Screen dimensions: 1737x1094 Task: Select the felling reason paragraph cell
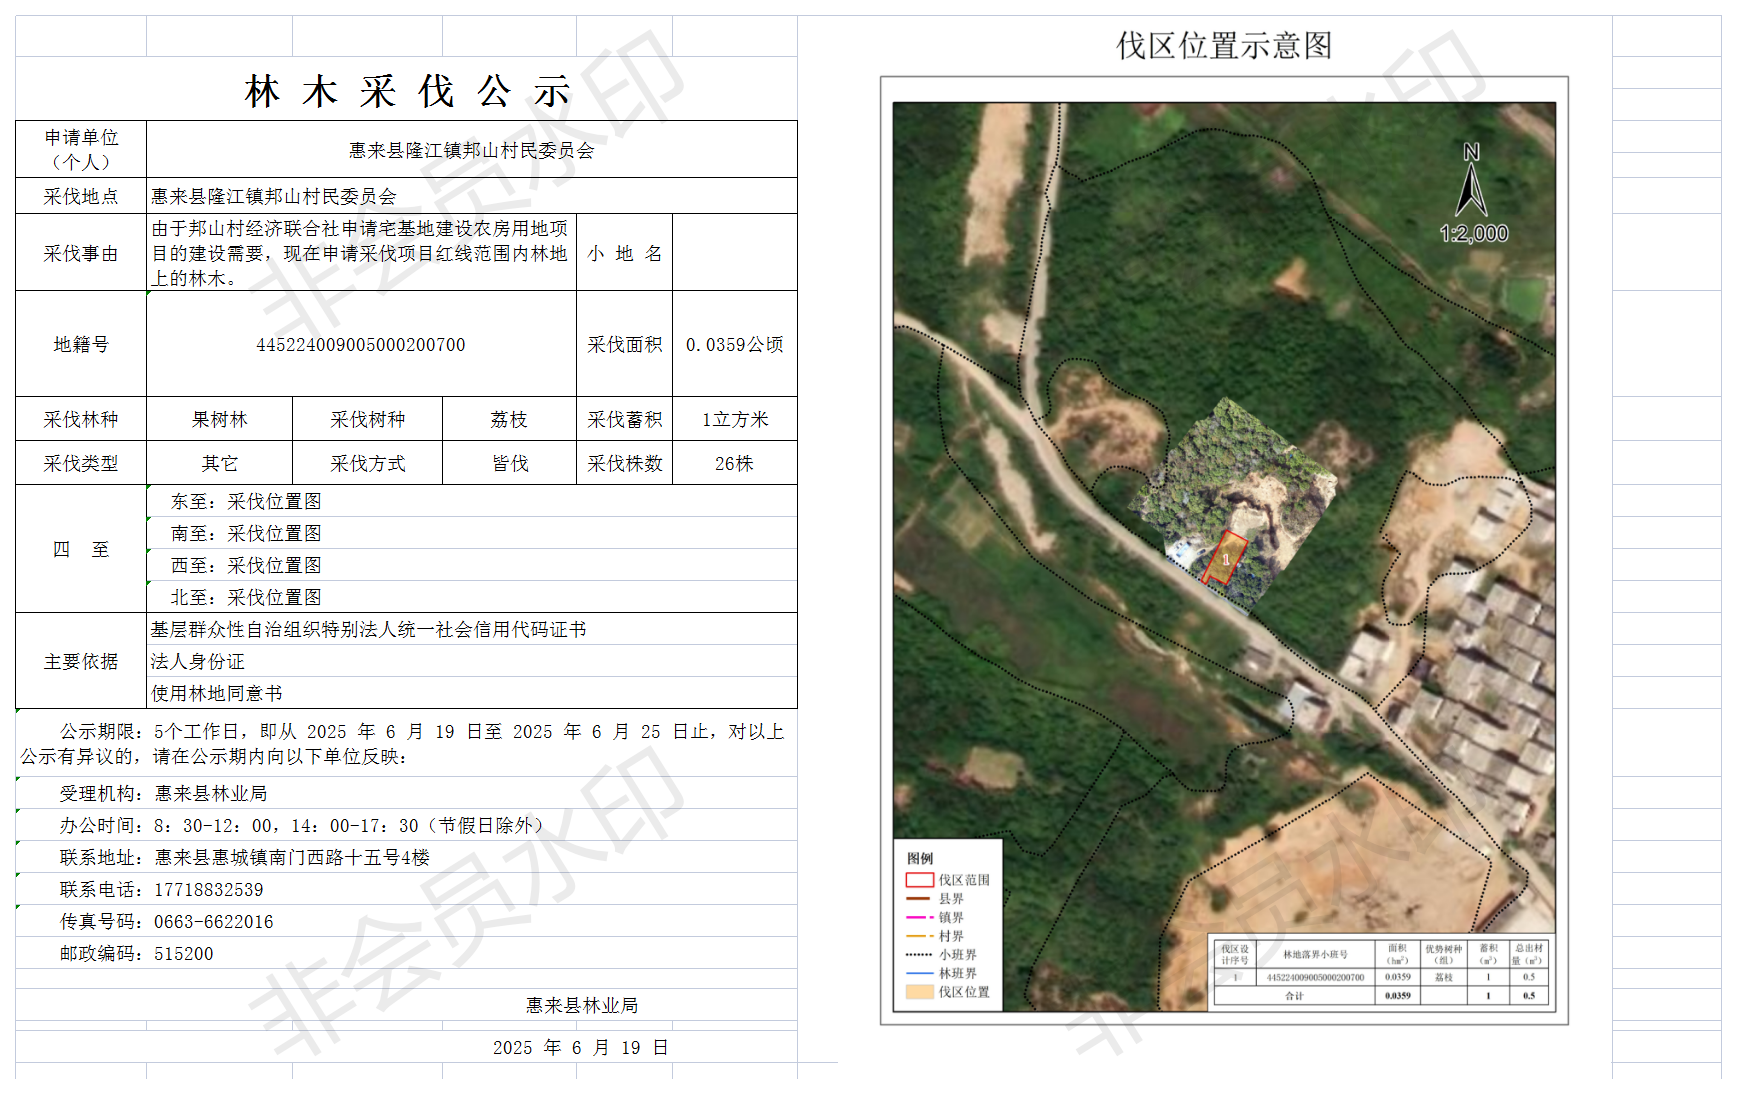pyautogui.click(x=361, y=253)
